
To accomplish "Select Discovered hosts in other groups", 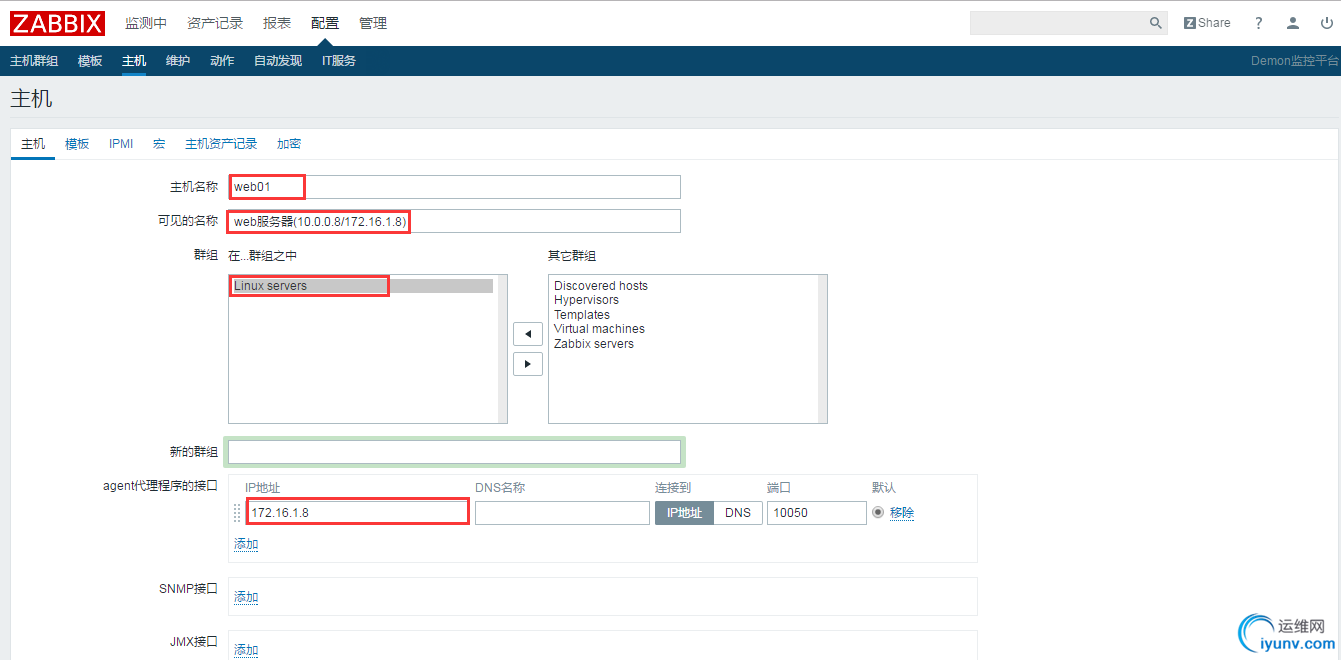I will (x=600, y=286).
